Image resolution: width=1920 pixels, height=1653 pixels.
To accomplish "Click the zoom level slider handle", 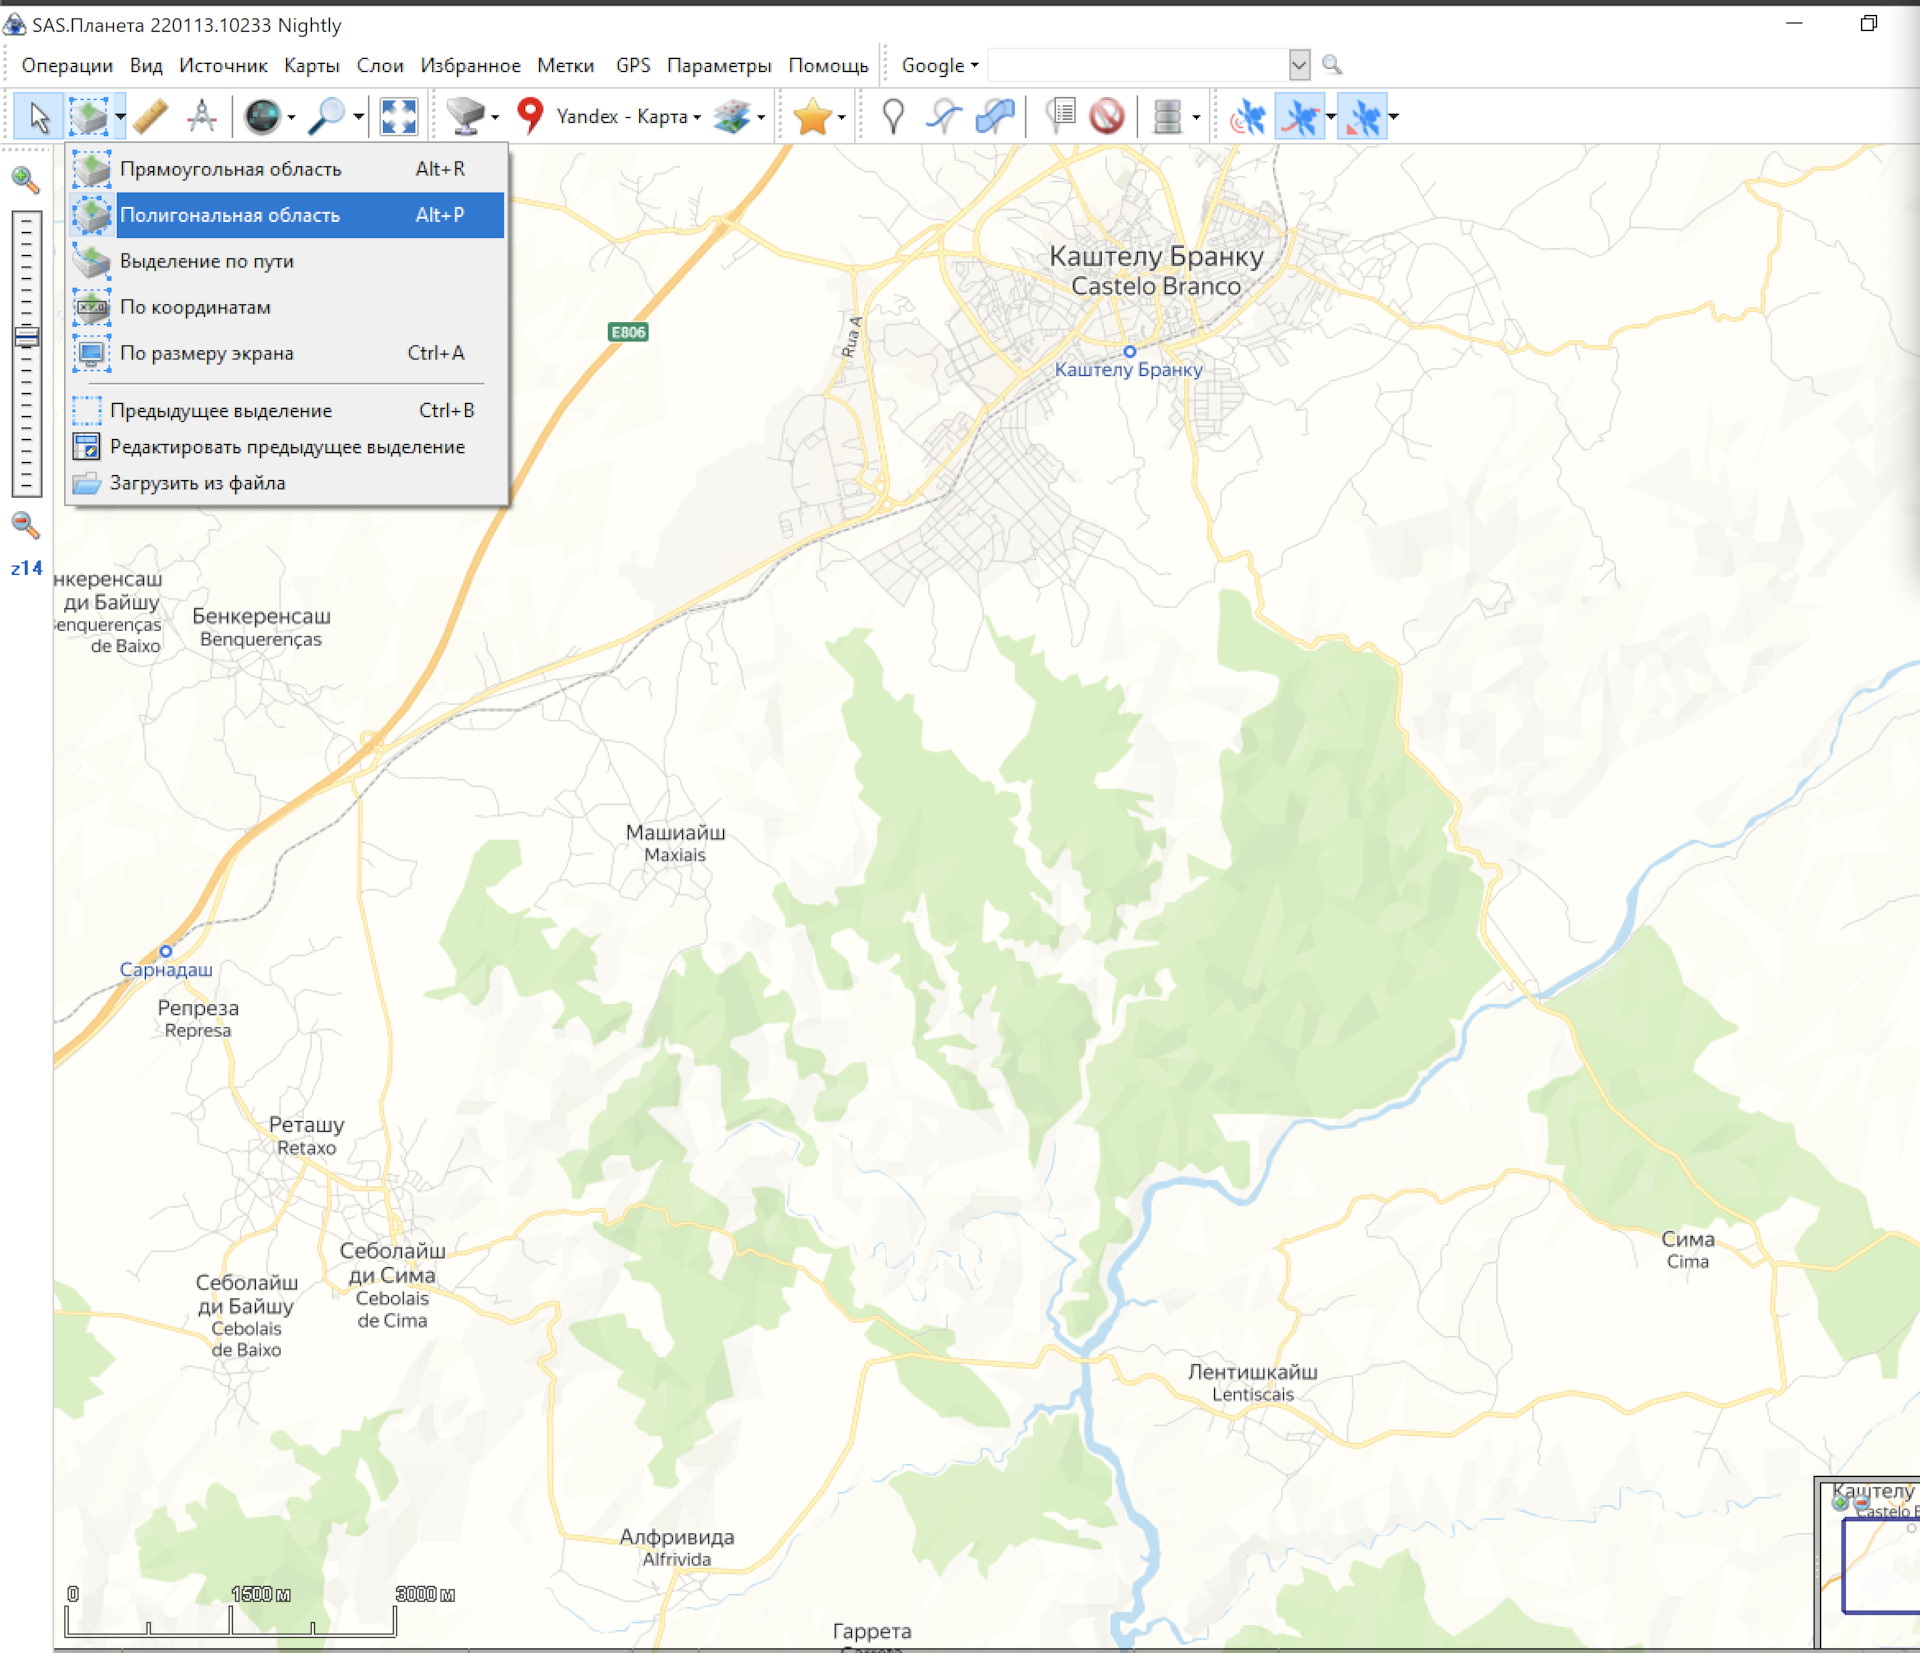I will tap(27, 337).
